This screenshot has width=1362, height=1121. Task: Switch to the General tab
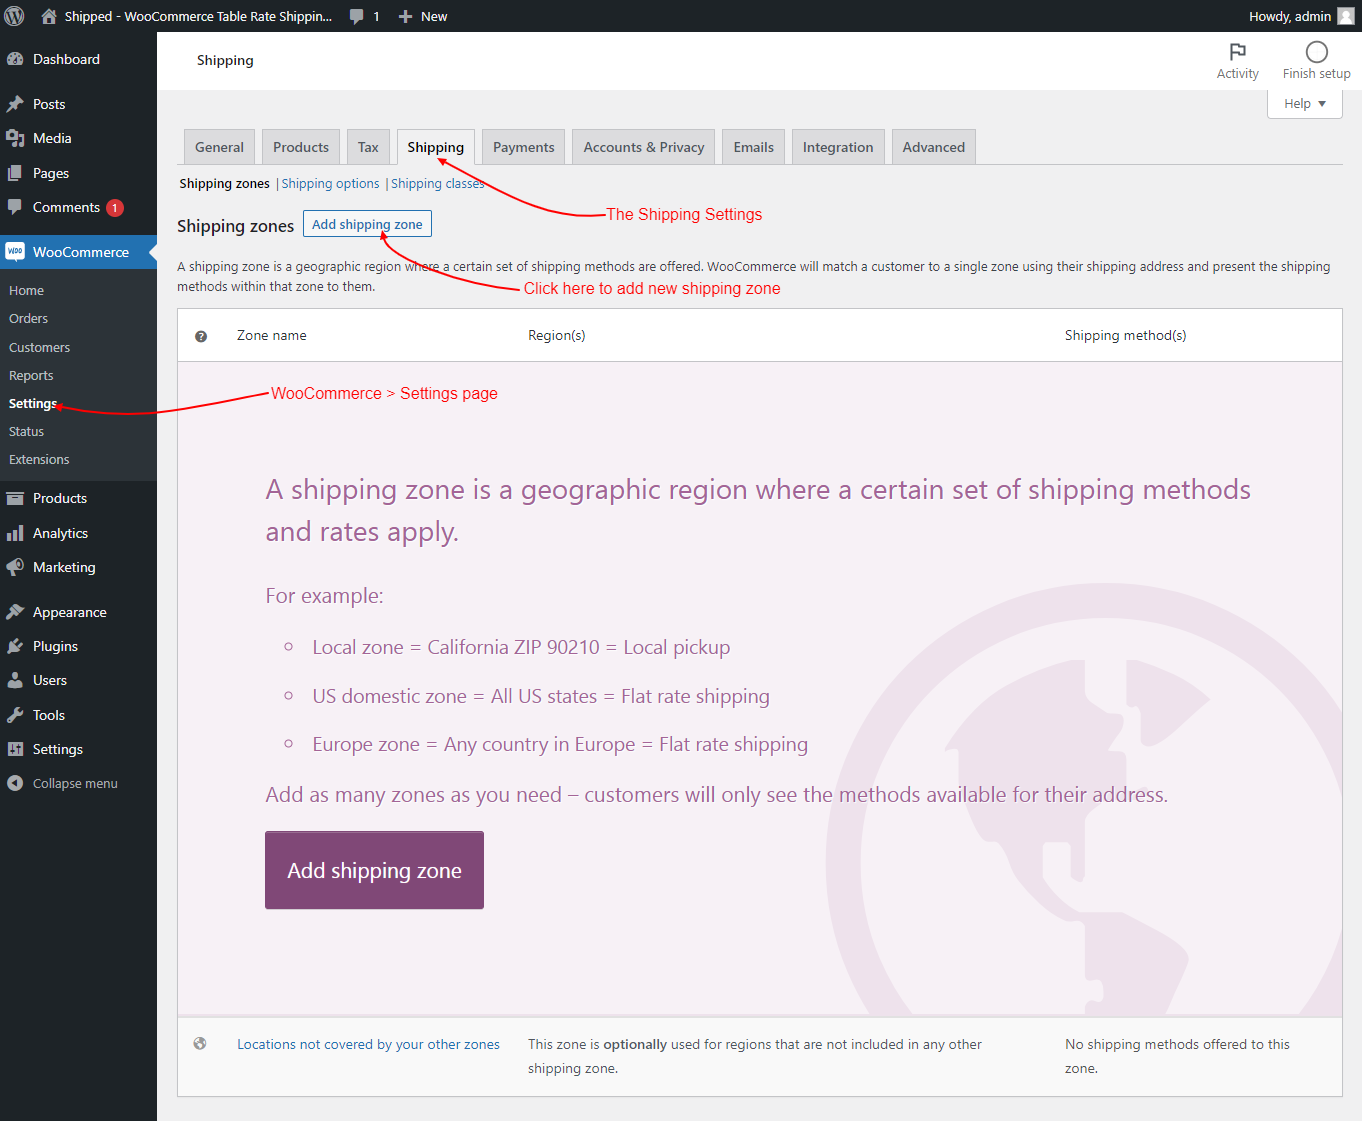click(219, 147)
